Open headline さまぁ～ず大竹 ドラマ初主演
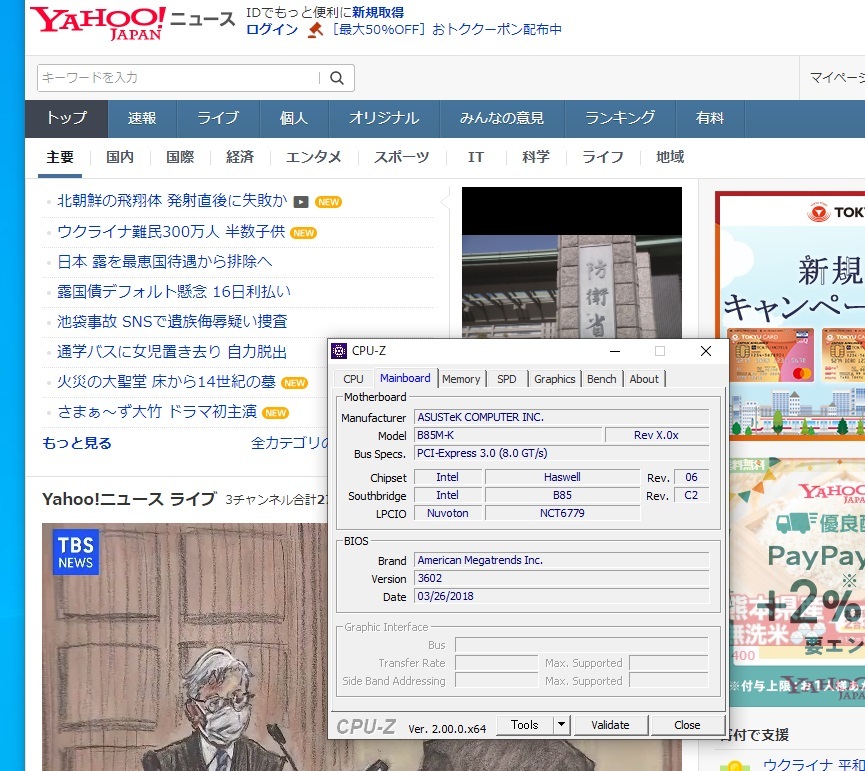The width and height of the screenshot is (865, 771). point(157,412)
